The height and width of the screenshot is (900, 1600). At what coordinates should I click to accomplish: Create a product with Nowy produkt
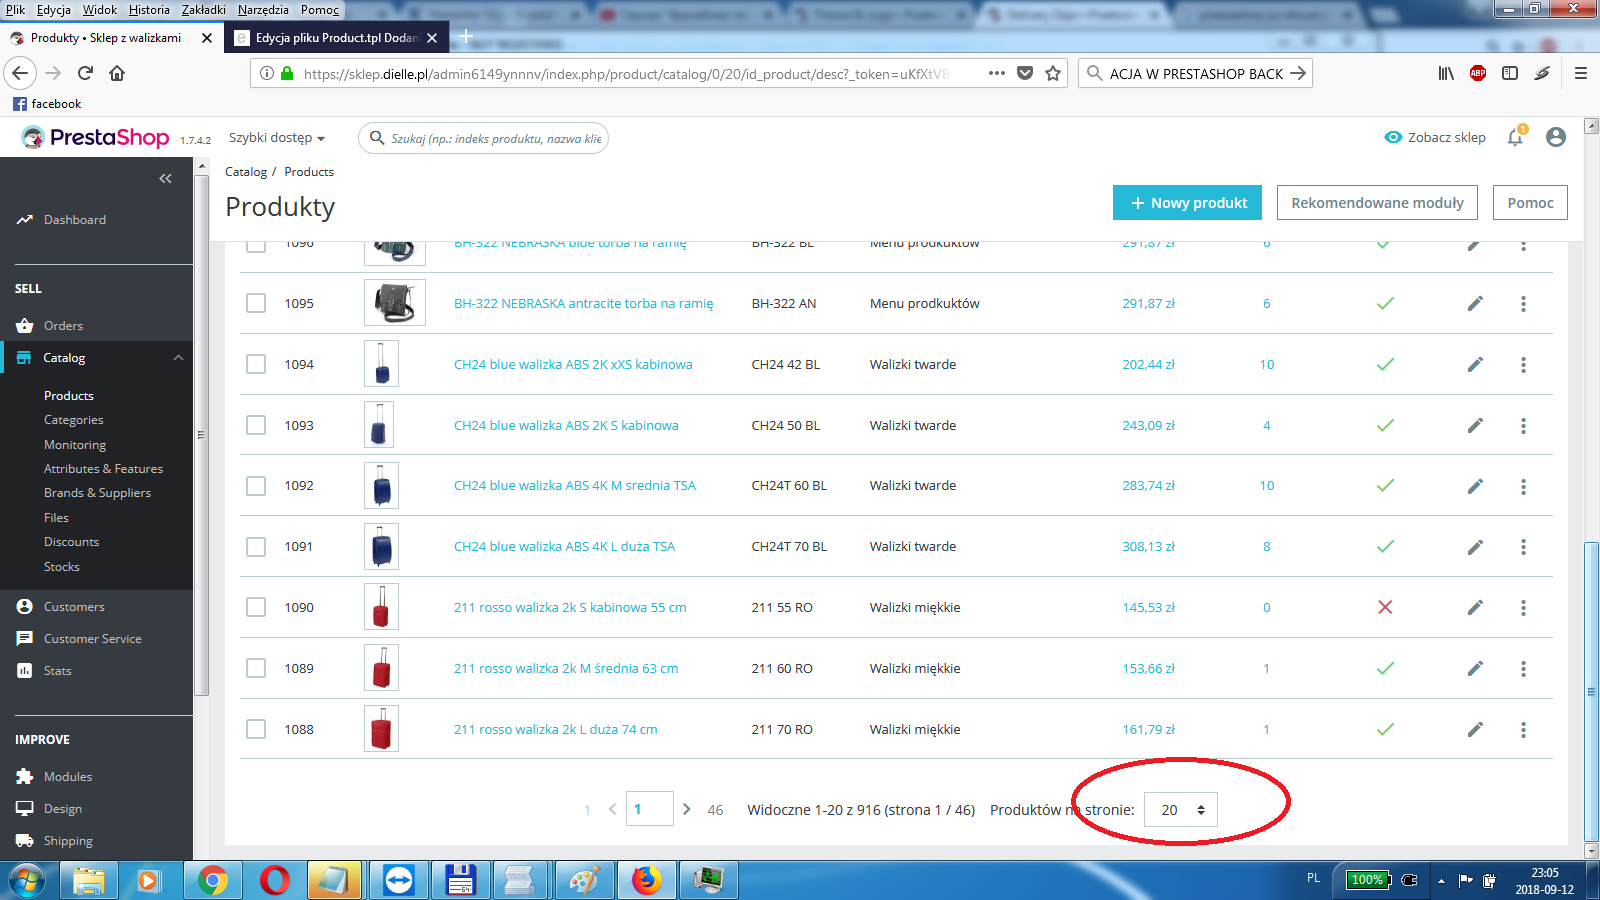(x=1187, y=203)
